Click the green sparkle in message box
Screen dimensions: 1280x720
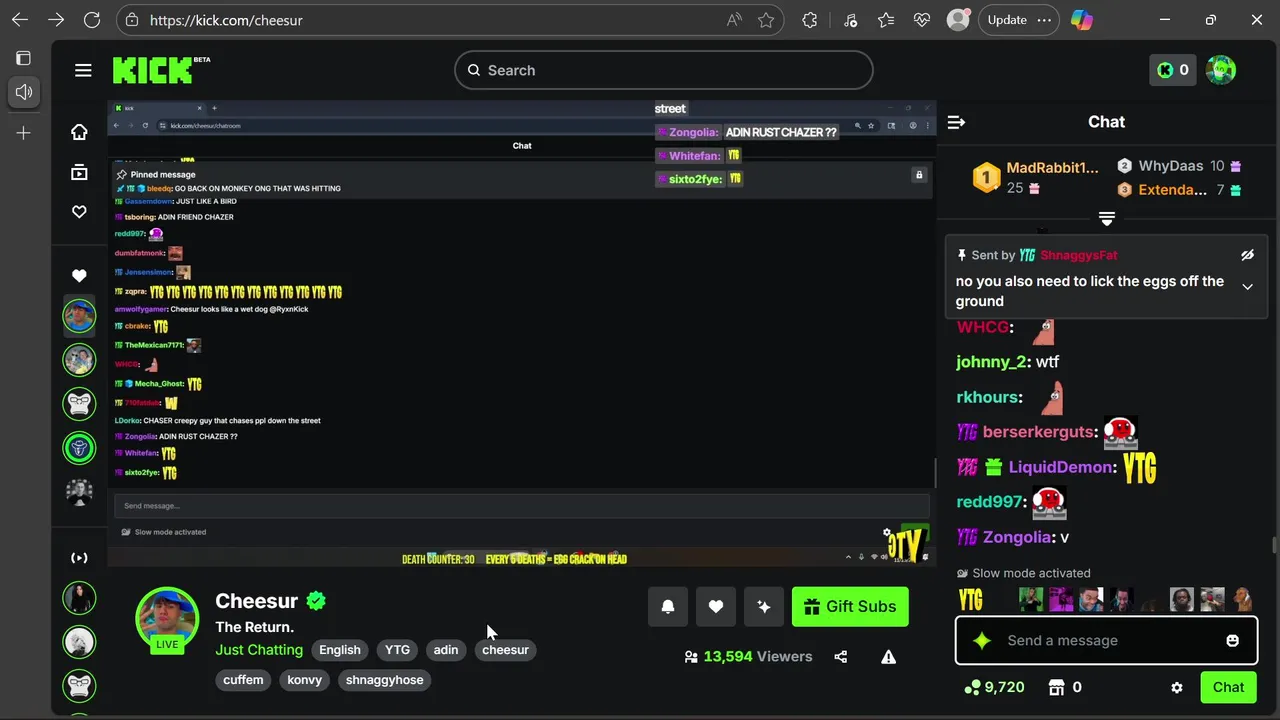pyautogui.click(x=982, y=641)
